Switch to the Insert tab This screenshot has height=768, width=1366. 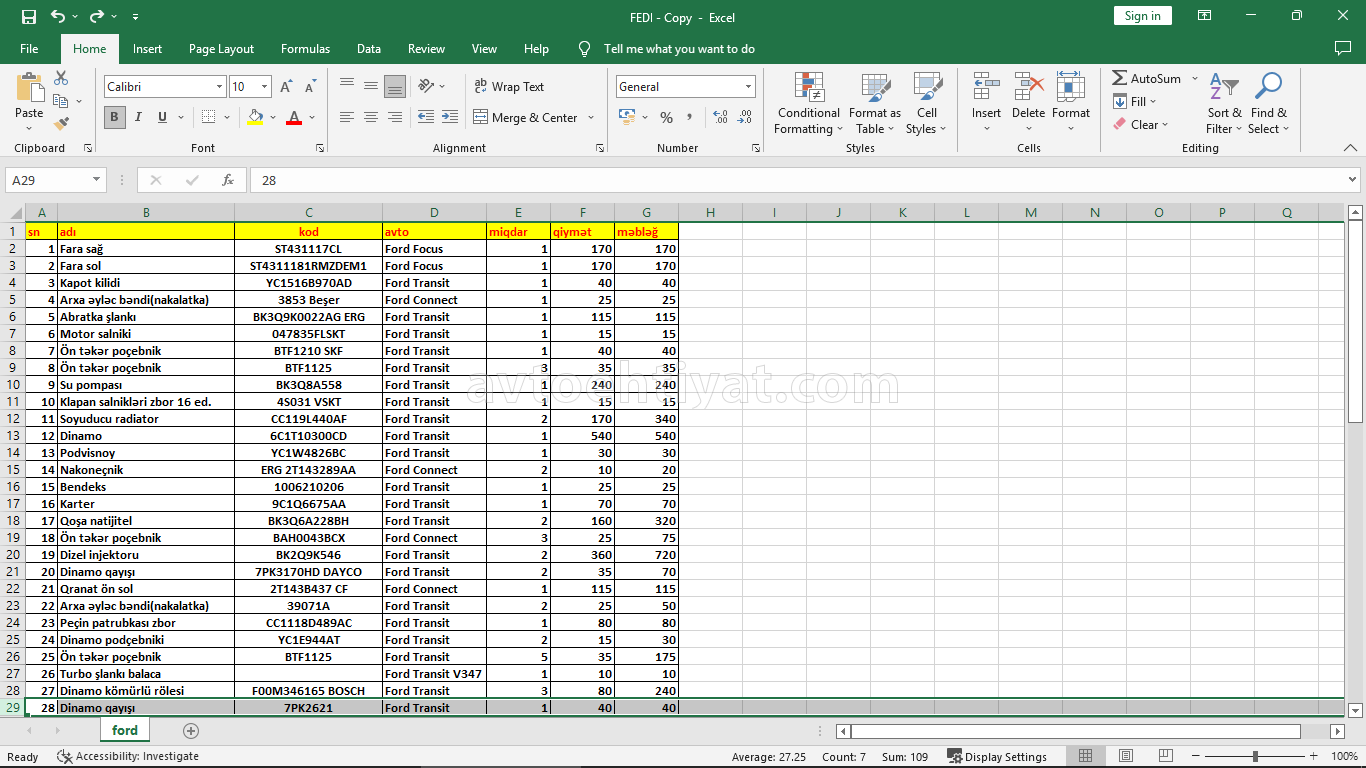pyautogui.click(x=147, y=48)
